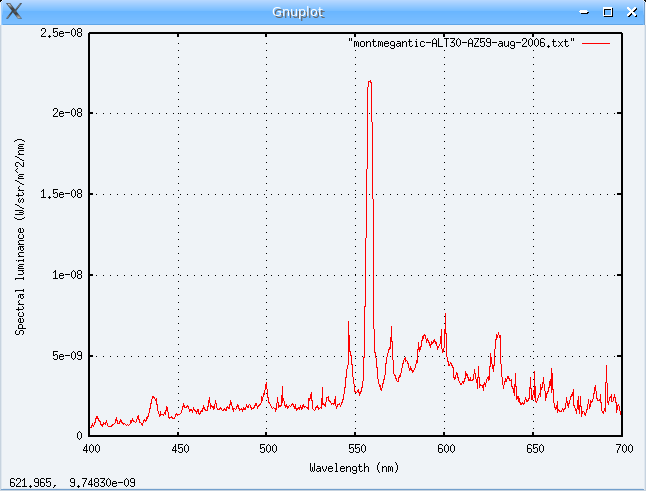This screenshot has width=646, height=491.
Task: Click the X window menu icon
Action: coord(14,12)
